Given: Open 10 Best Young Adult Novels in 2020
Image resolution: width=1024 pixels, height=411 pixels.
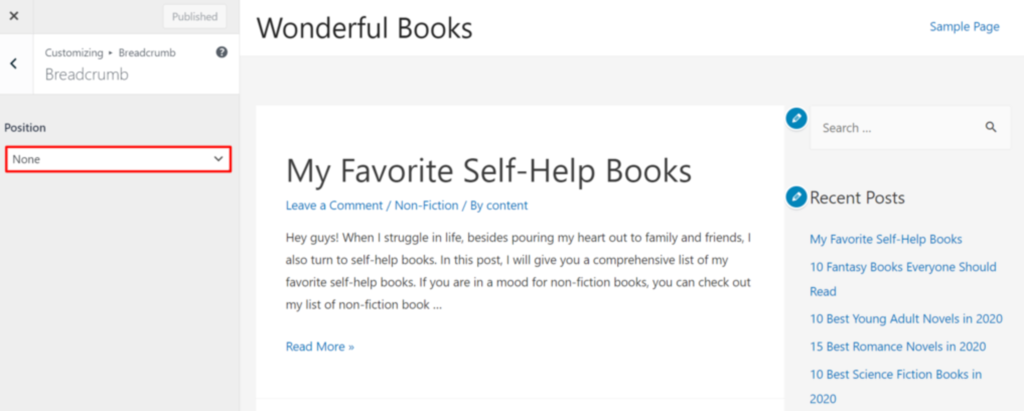Looking at the screenshot, I should (905, 318).
